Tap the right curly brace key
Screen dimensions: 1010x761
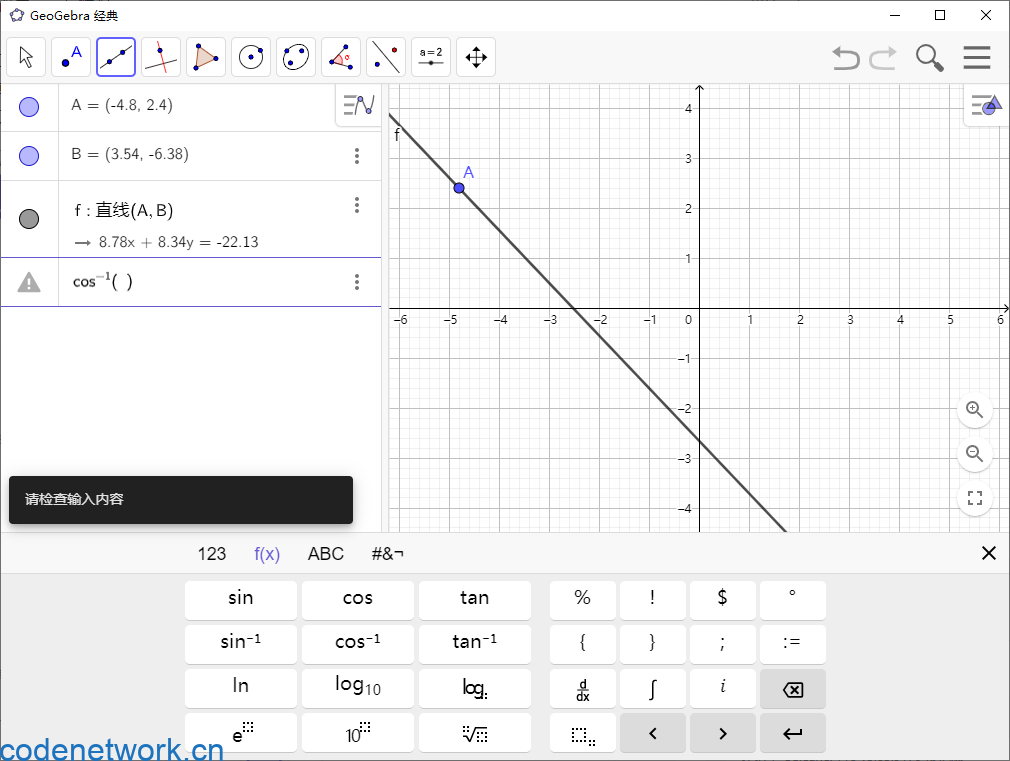(x=653, y=644)
